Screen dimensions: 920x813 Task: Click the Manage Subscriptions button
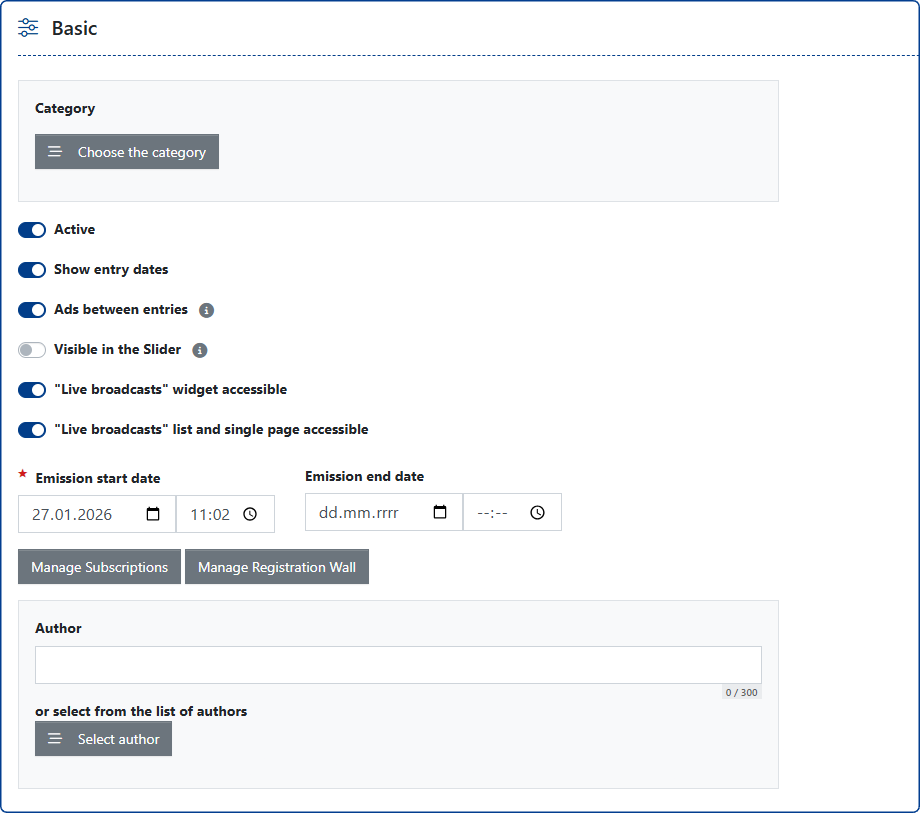tap(99, 567)
